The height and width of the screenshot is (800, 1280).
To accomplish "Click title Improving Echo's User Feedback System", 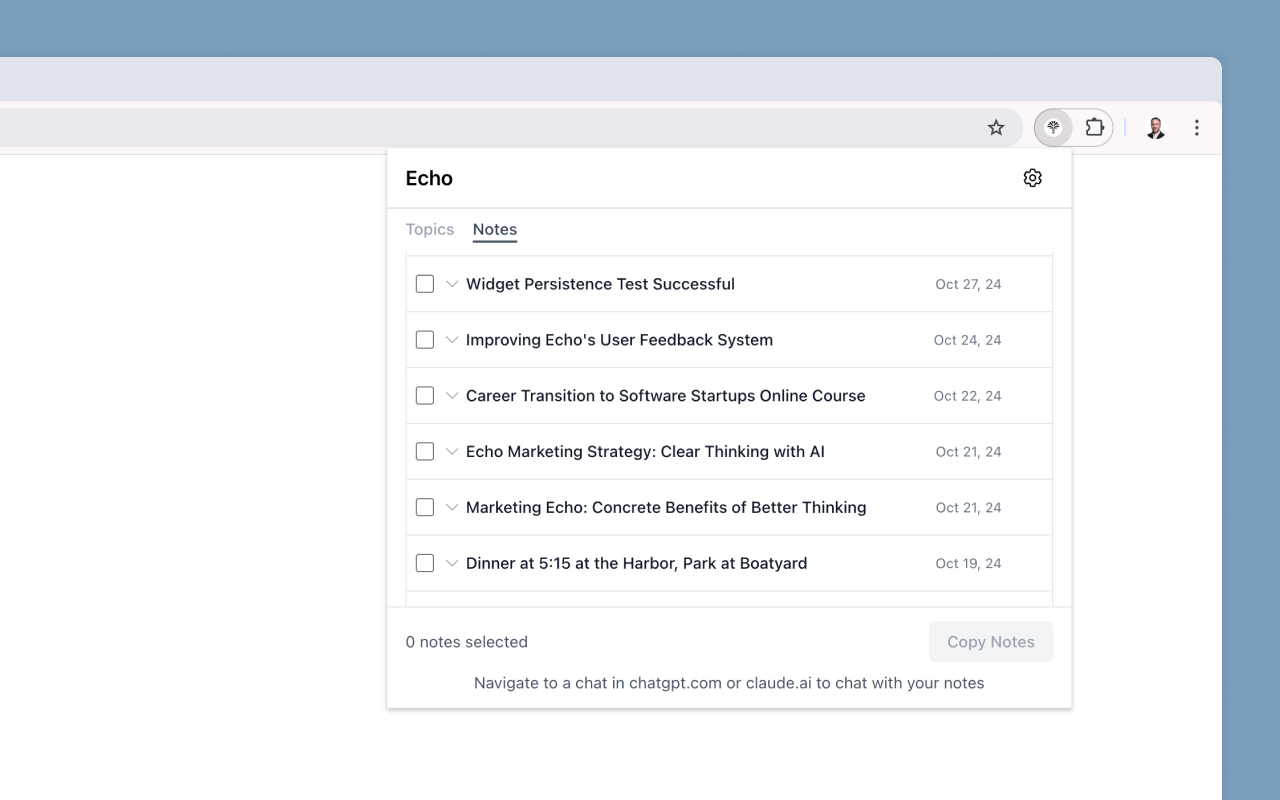I will [619, 340].
